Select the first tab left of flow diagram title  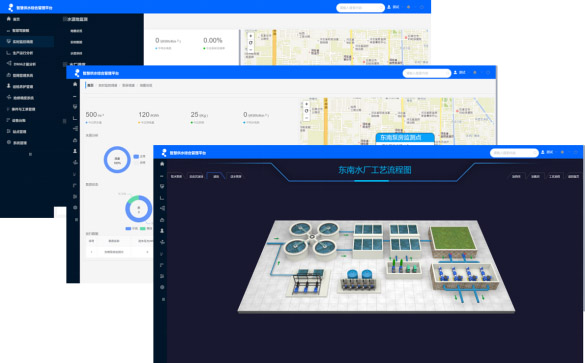click(x=176, y=176)
